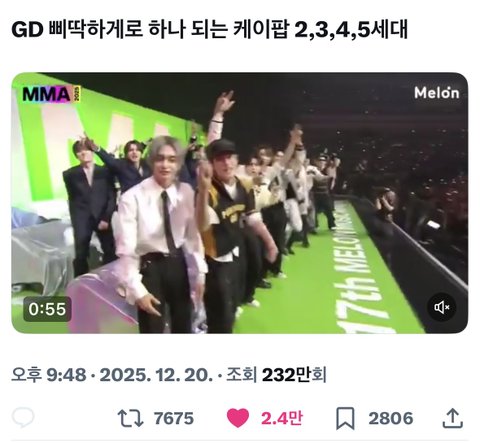
Task: Toggle the pink heart like icon
Action: tap(238, 418)
